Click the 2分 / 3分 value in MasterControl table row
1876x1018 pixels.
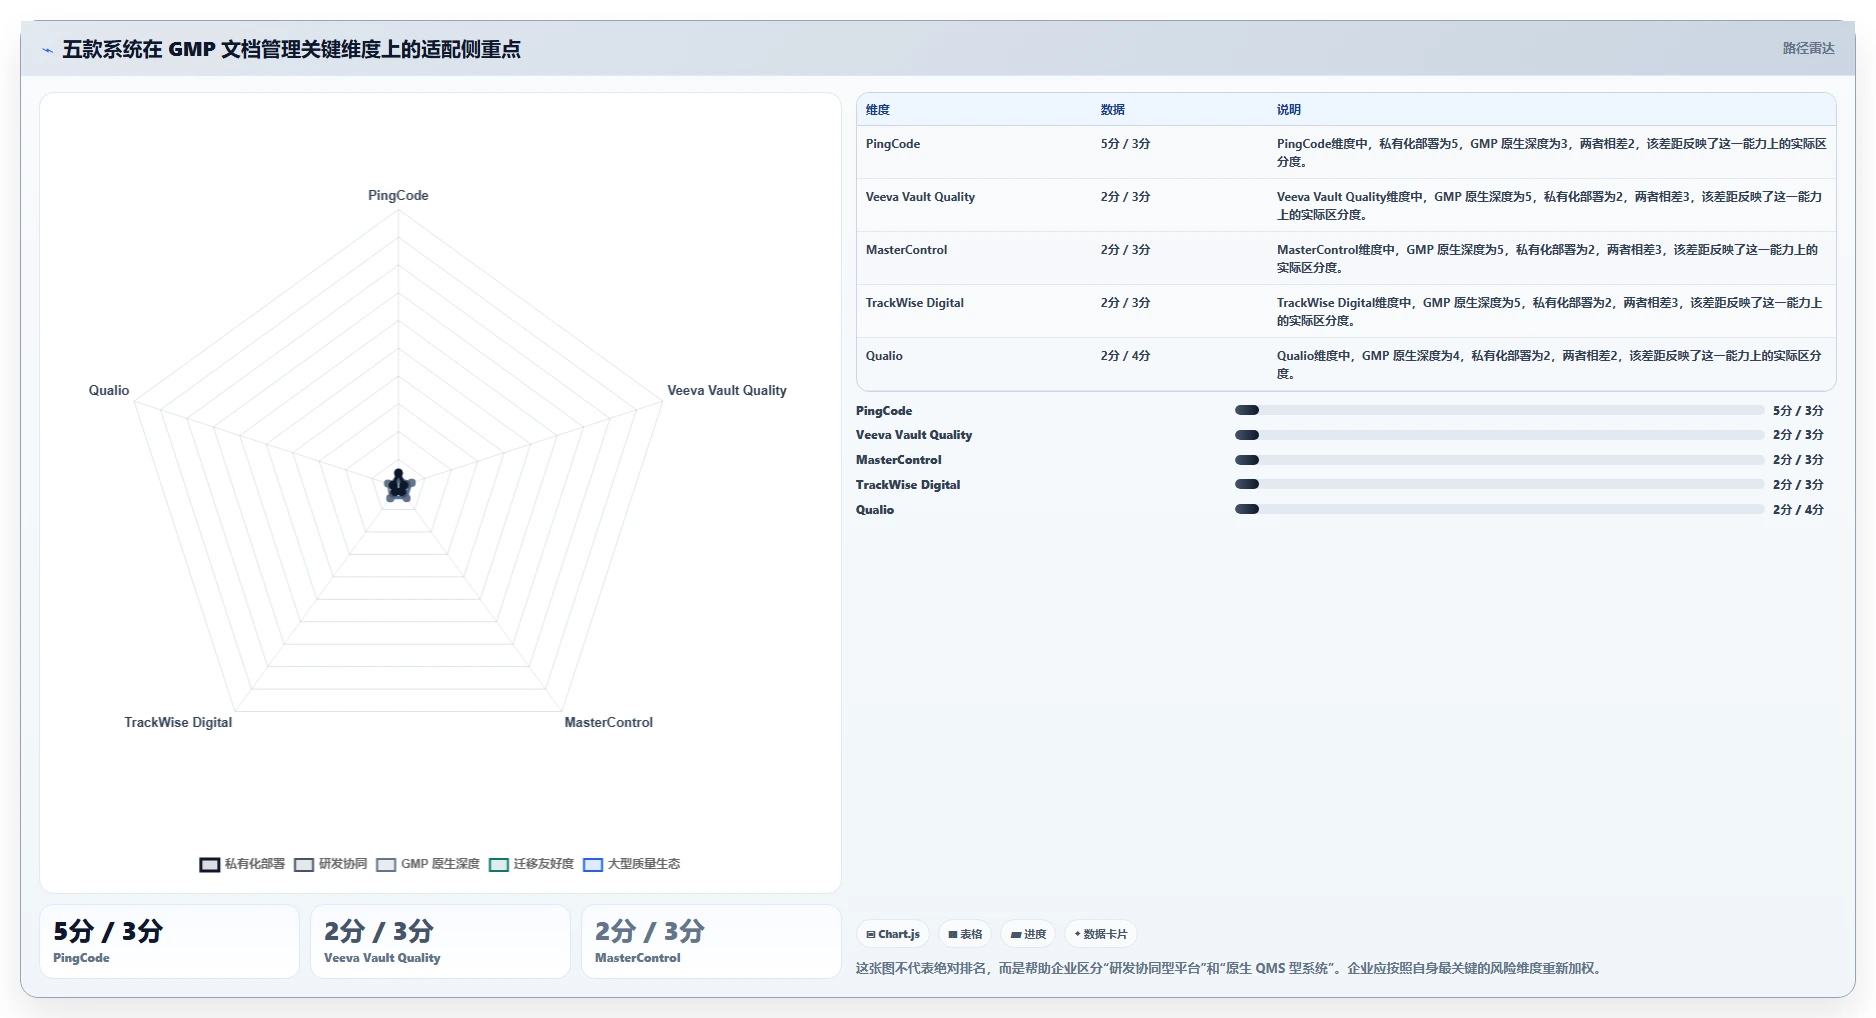click(1126, 250)
